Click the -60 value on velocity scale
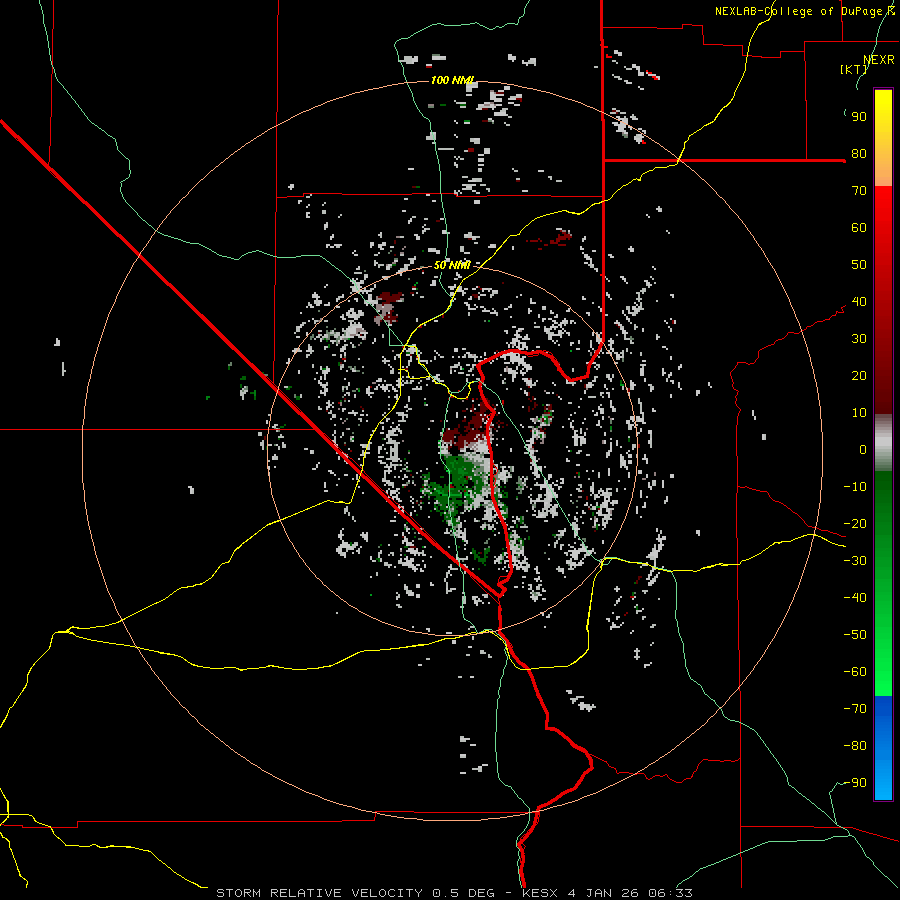The height and width of the screenshot is (900, 900). click(x=855, y=672)
